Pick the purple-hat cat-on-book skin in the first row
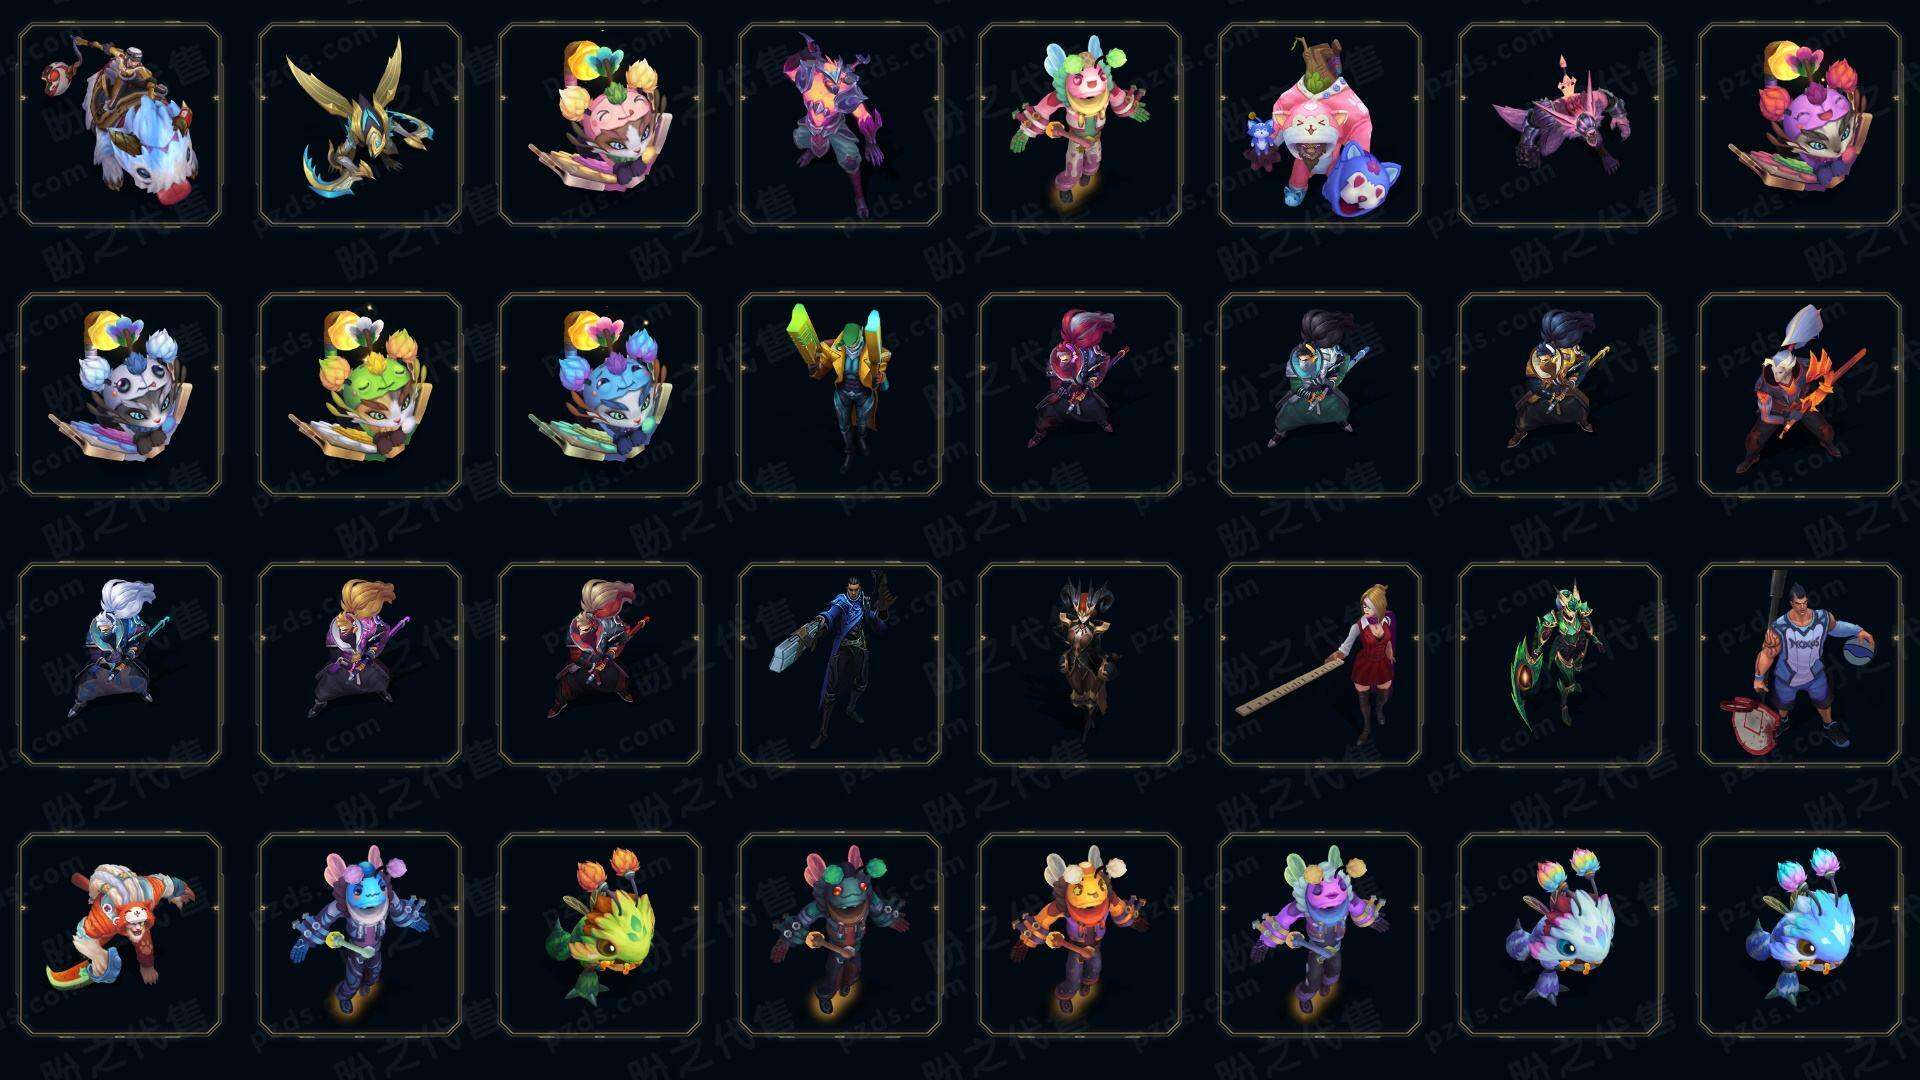 pyautogui.click(x=1800, y=125)
